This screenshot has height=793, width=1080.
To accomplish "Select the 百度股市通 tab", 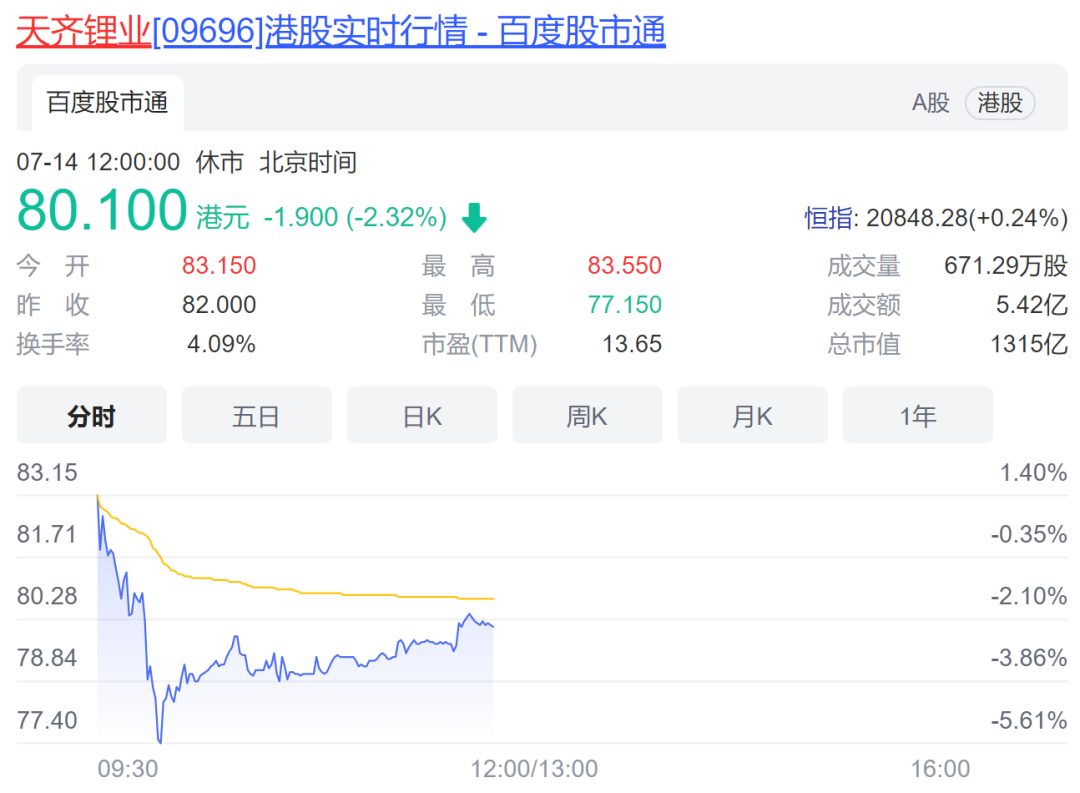I will click(x=107, y=103).
